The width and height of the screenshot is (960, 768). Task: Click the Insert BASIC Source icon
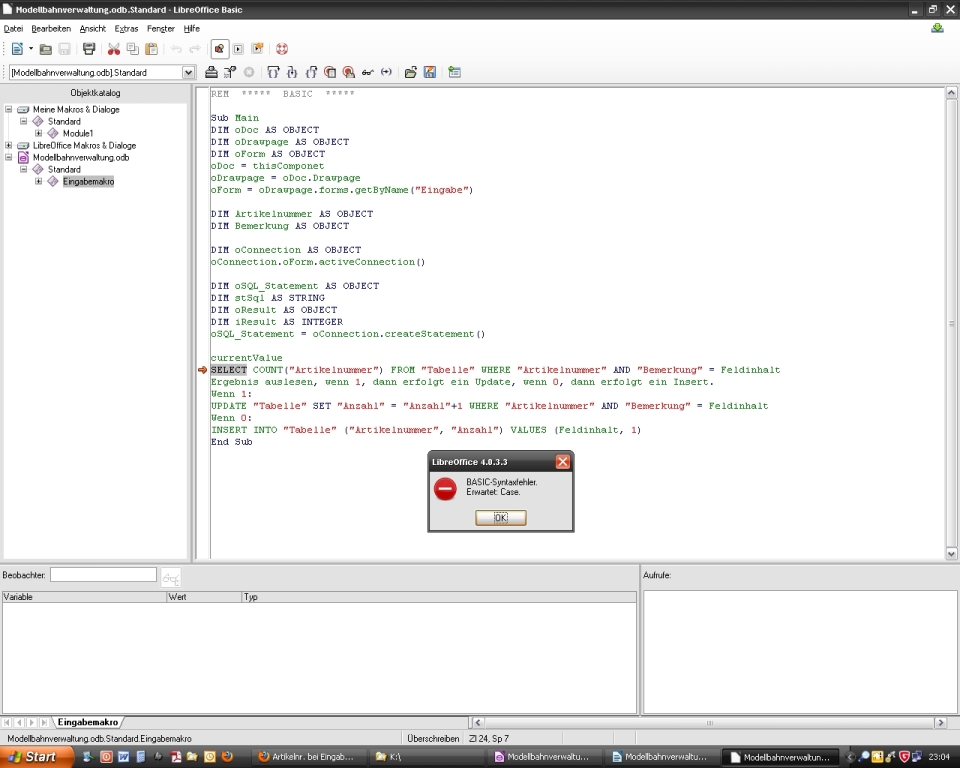coord(411,72)
